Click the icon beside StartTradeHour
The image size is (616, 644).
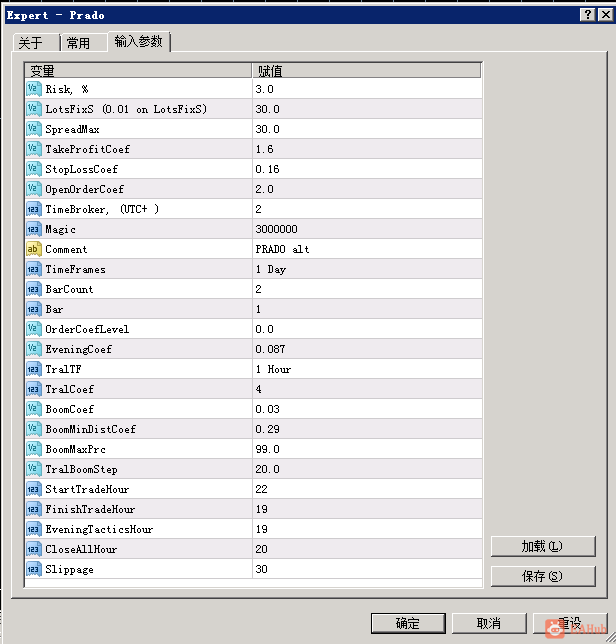(x=34, y=489)
